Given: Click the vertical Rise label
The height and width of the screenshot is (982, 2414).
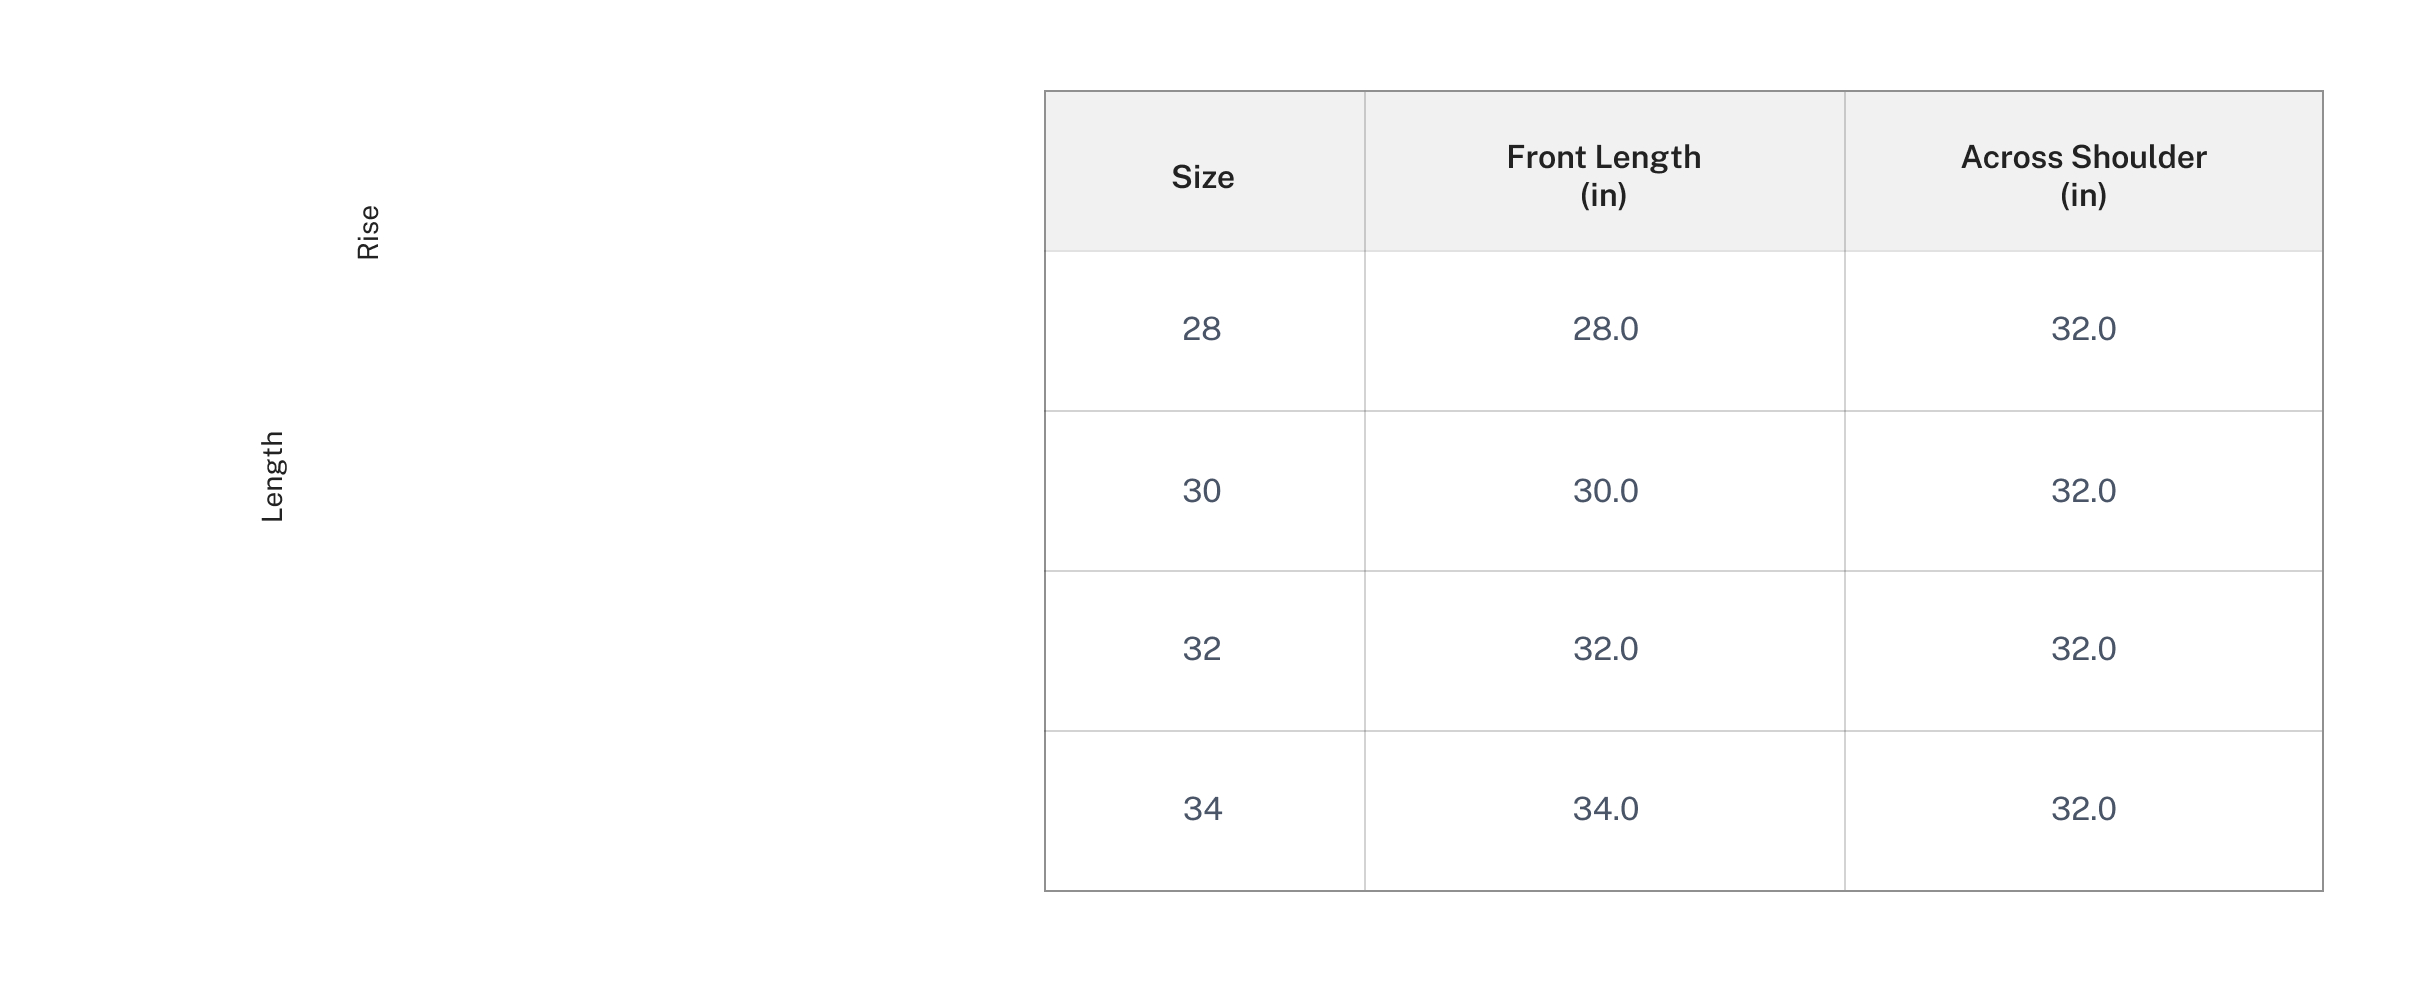Looking at the screenshot, I should click(x=368, y=232).
